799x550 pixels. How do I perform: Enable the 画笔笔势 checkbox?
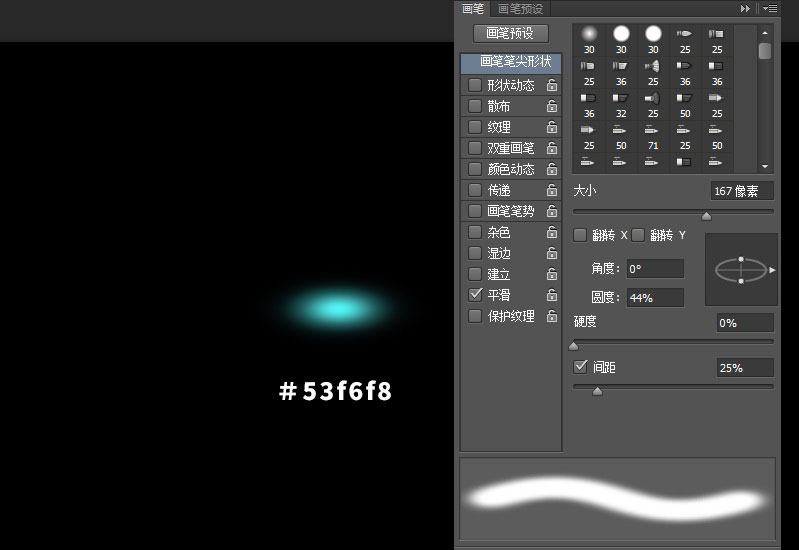(475, 211)
